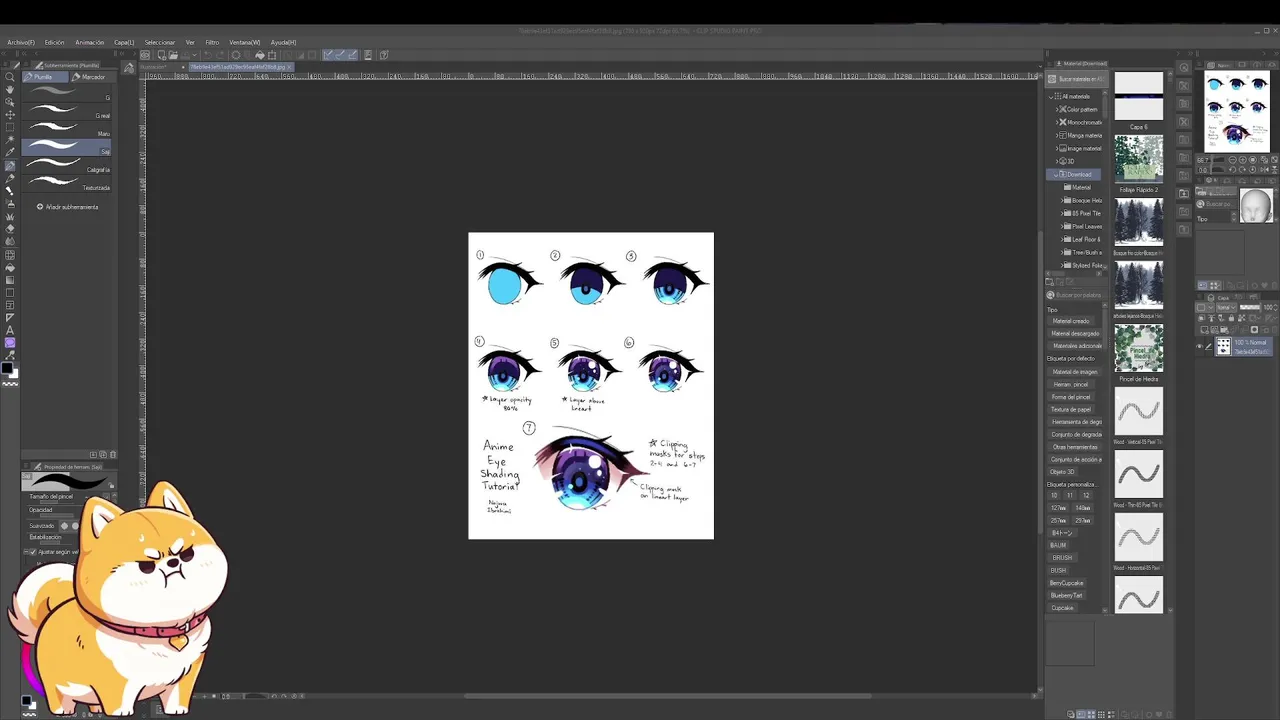Image resolution: width=1280 pixels, height=720 pixels.
Task: Open the Archivo(F) menu
Action: coord(21,42)
